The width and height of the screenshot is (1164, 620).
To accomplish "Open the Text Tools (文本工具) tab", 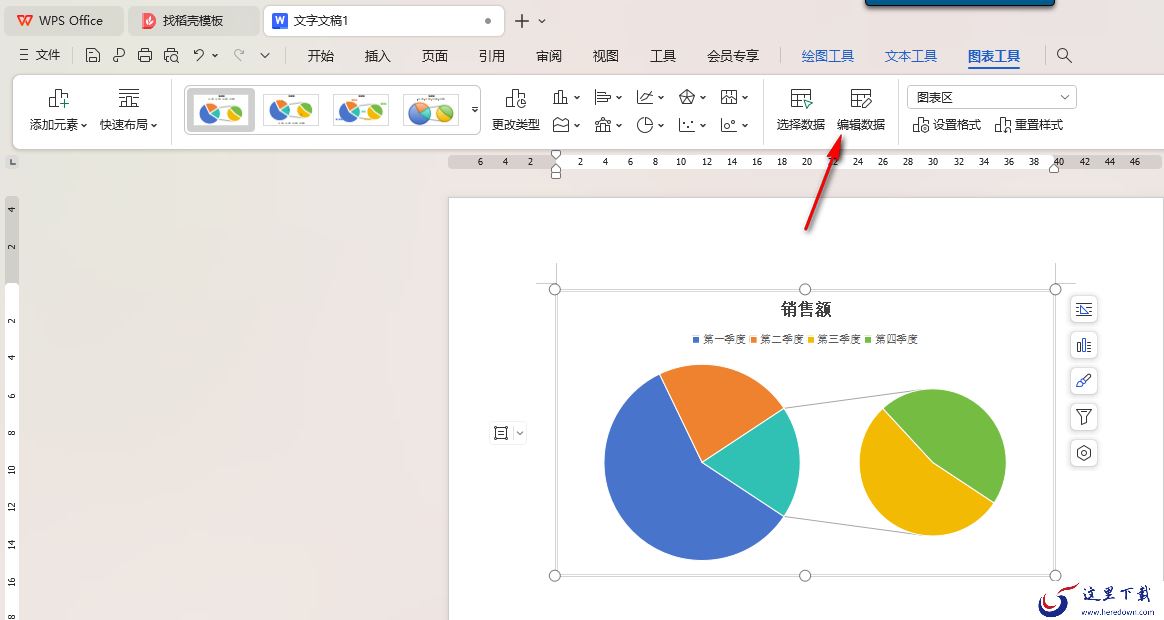I will point(910,56).
